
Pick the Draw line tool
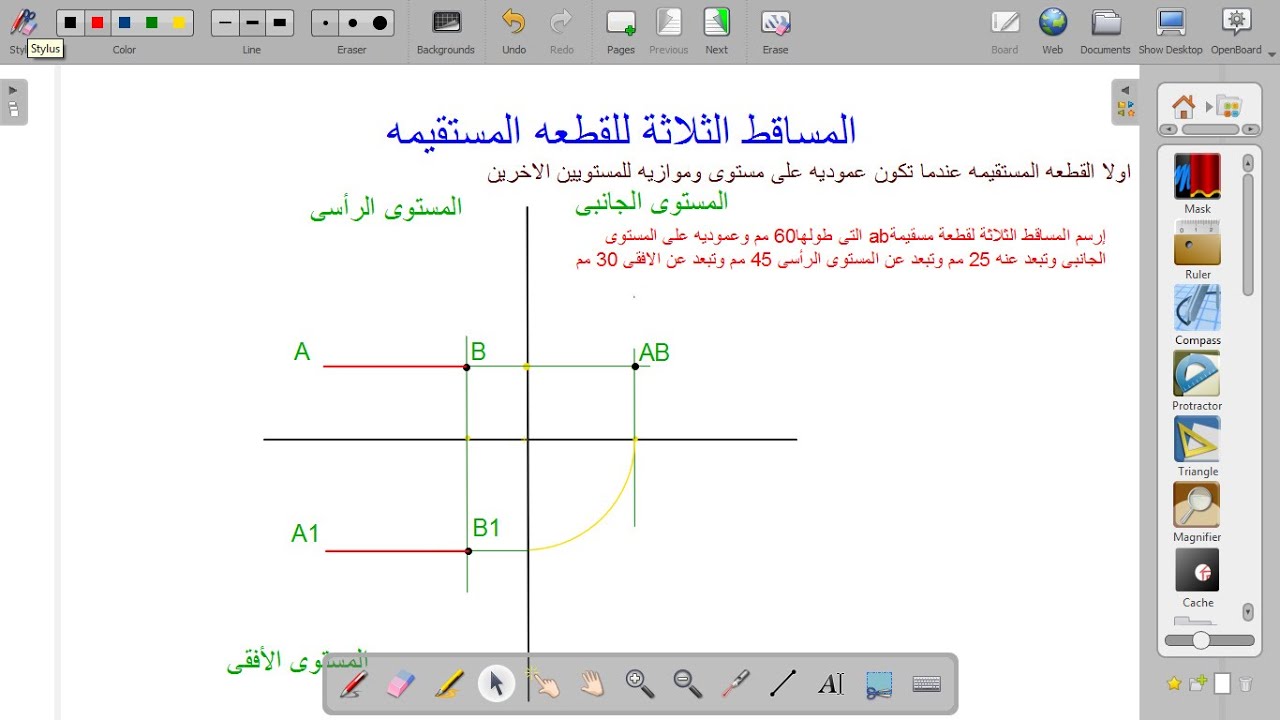783,684
